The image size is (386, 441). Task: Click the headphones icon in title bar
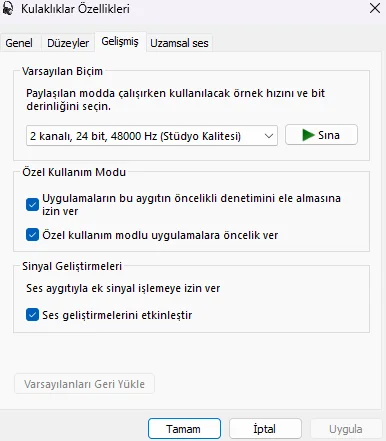[x=7, y=8]
